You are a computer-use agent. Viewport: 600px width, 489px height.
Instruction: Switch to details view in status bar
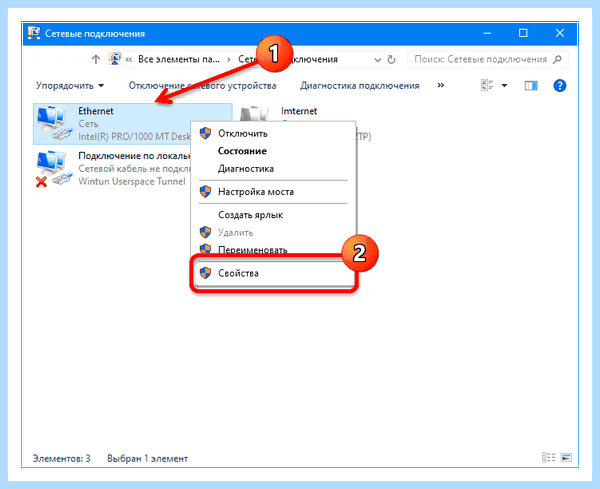[548, 457]
